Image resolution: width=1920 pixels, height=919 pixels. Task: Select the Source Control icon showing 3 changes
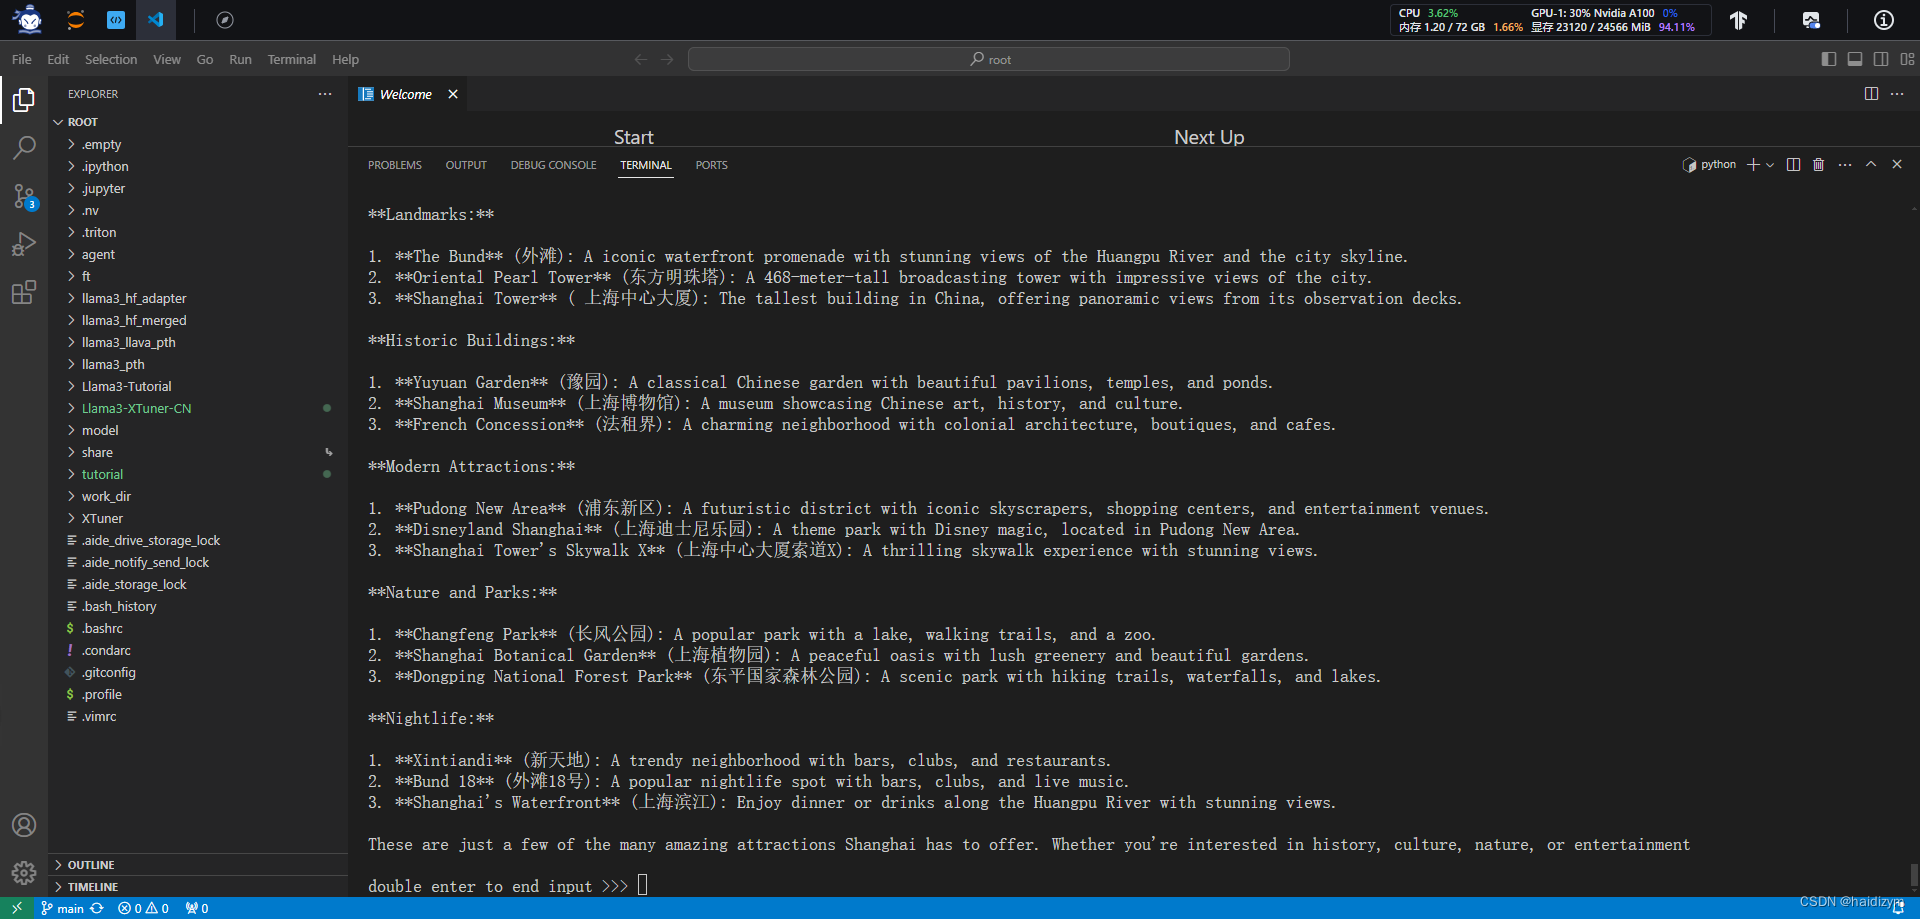coord(24,196)
